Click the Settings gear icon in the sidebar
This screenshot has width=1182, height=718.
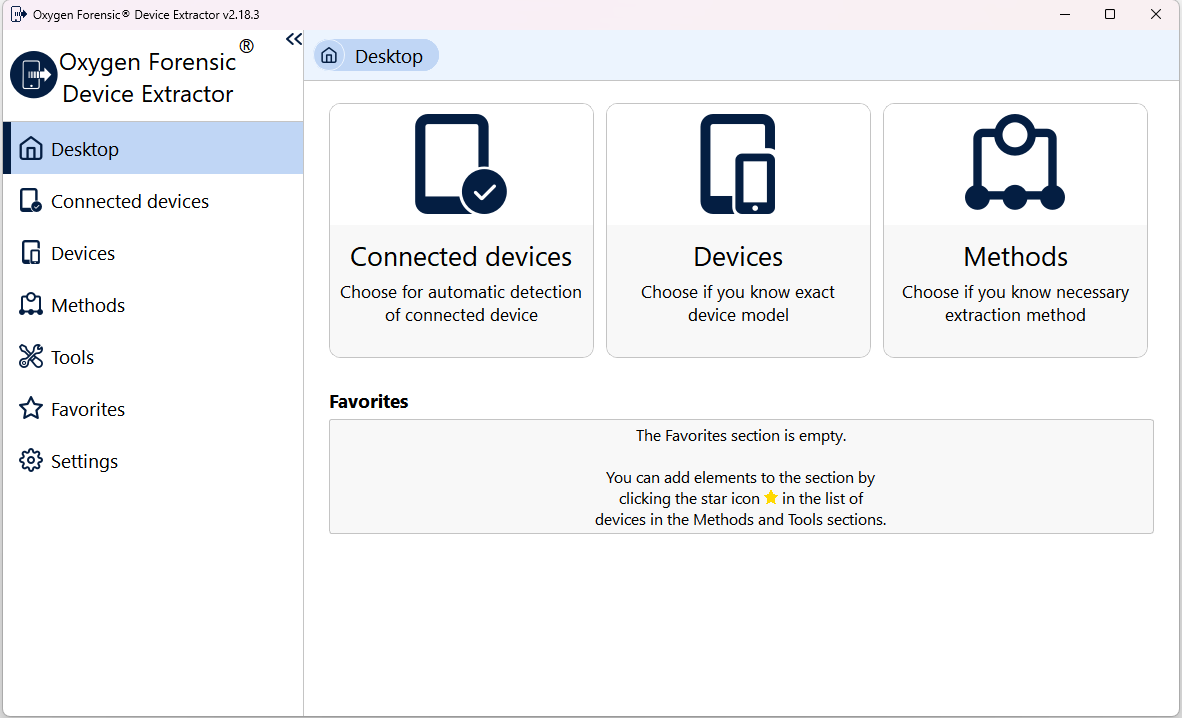(x=31, y=461)
